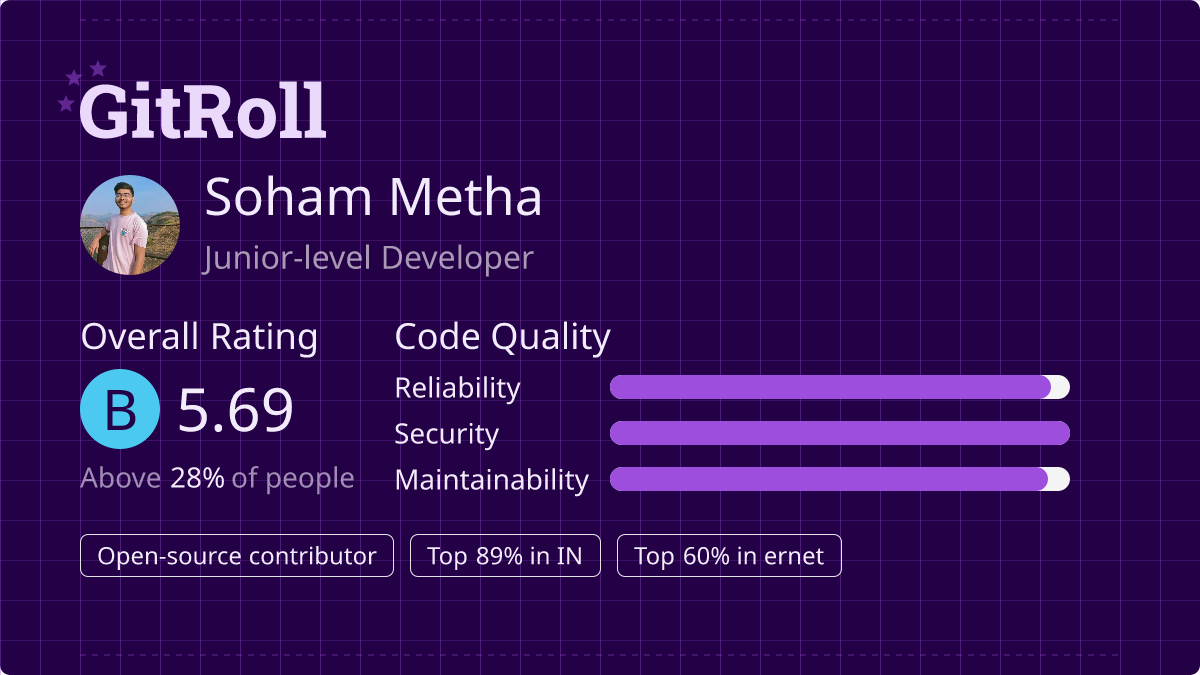Click the Maintainability progress bar

[840, 479]
